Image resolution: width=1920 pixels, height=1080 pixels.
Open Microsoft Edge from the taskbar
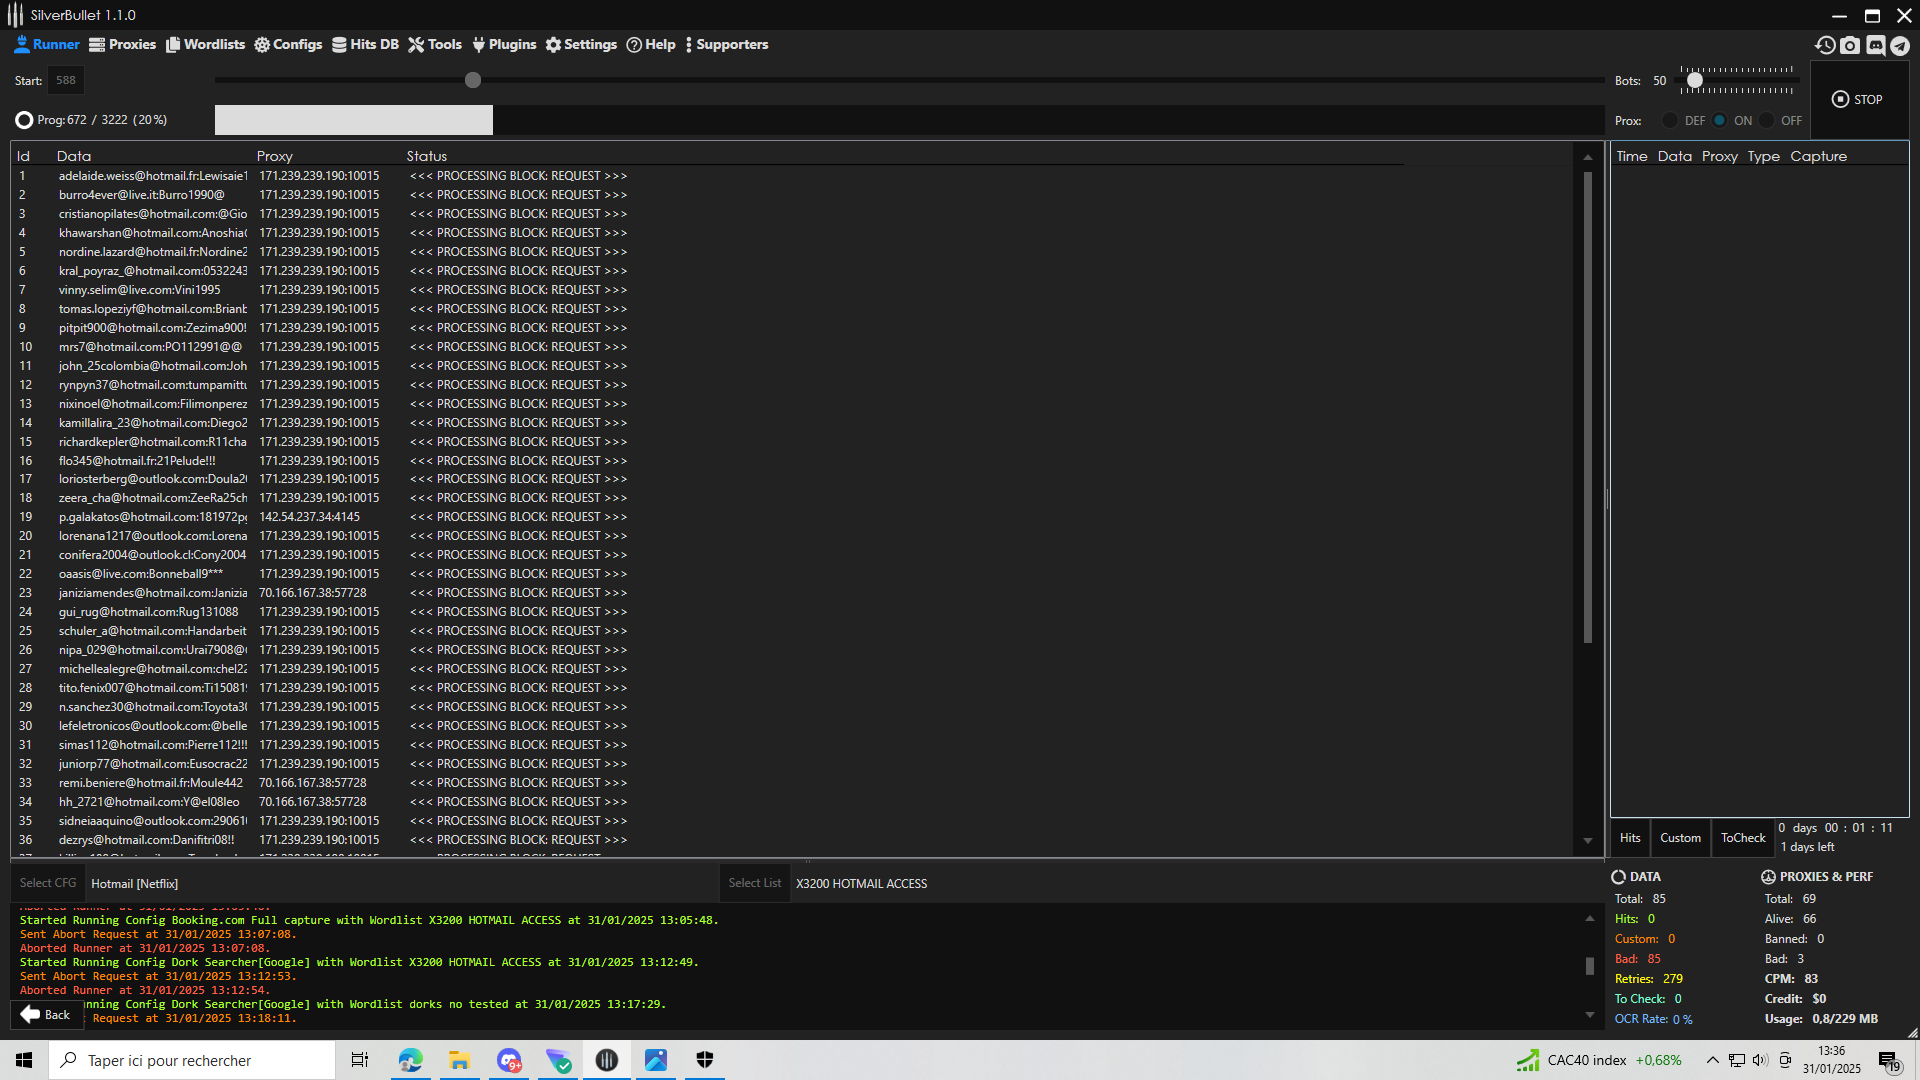410,1060
